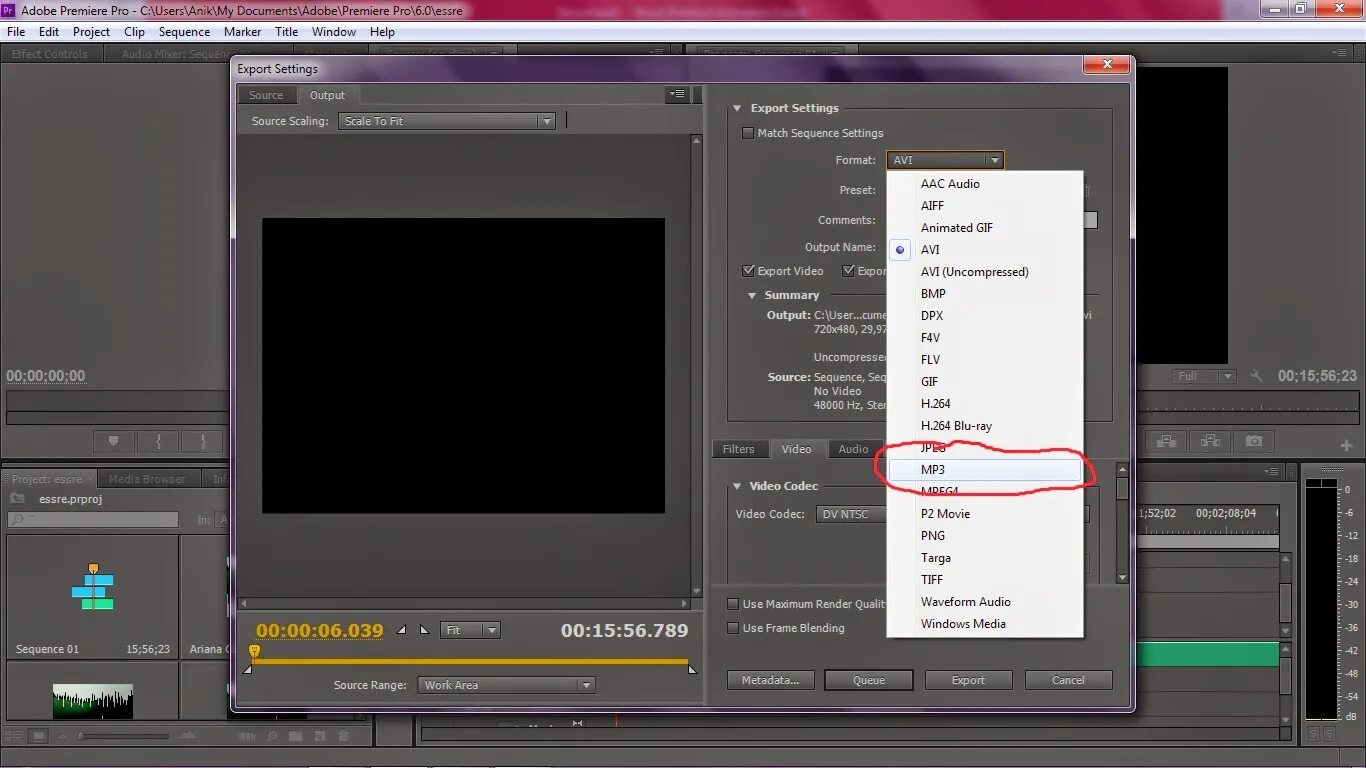Open the Fit zoom dropdown in export preview

coord(470,630)
